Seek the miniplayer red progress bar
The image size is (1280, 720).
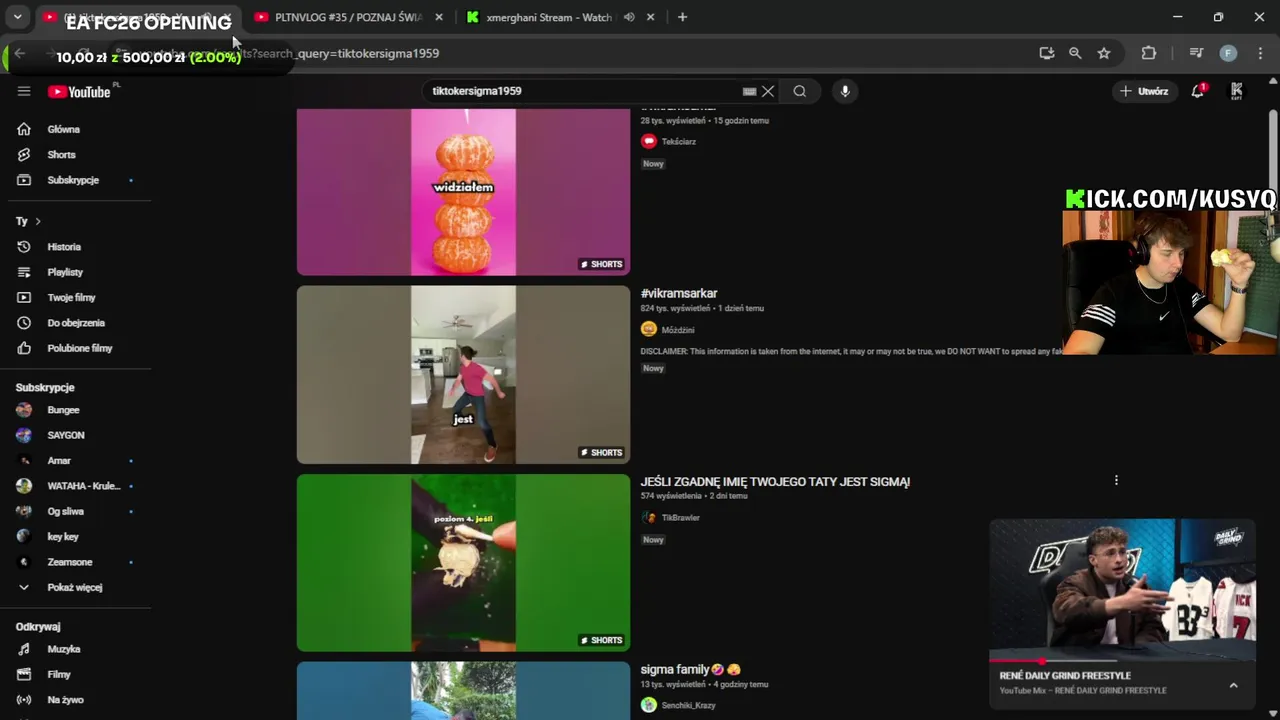point(1122,662)
